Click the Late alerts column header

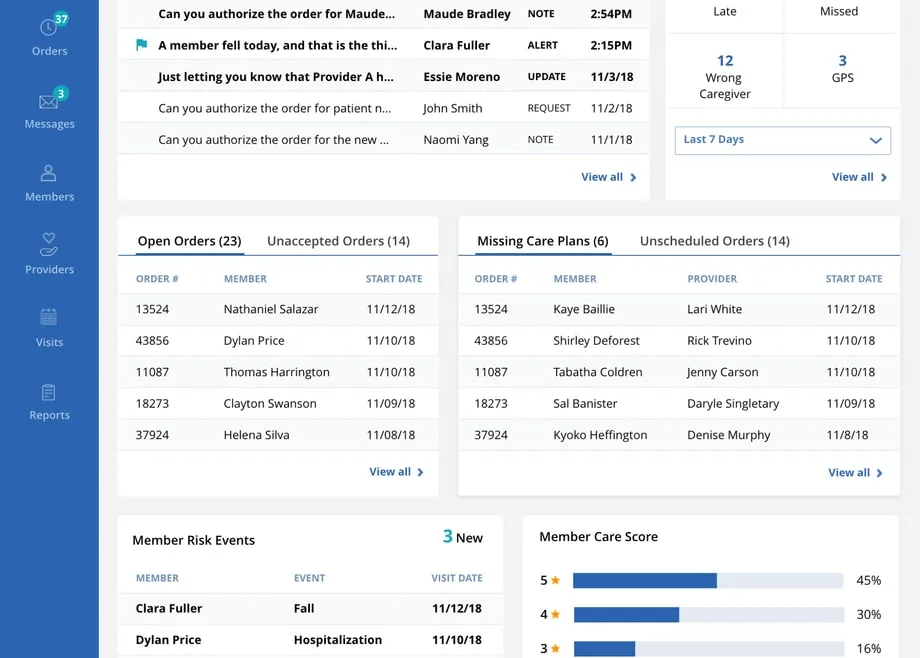point(725,11)
